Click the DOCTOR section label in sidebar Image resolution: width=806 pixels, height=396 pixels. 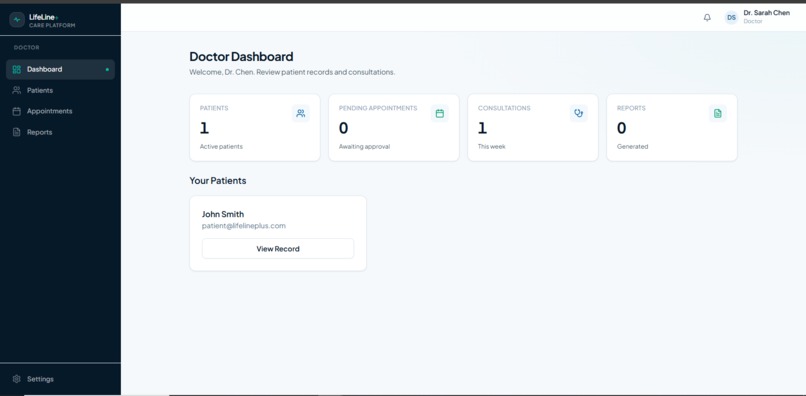click(x=26, y=47)
